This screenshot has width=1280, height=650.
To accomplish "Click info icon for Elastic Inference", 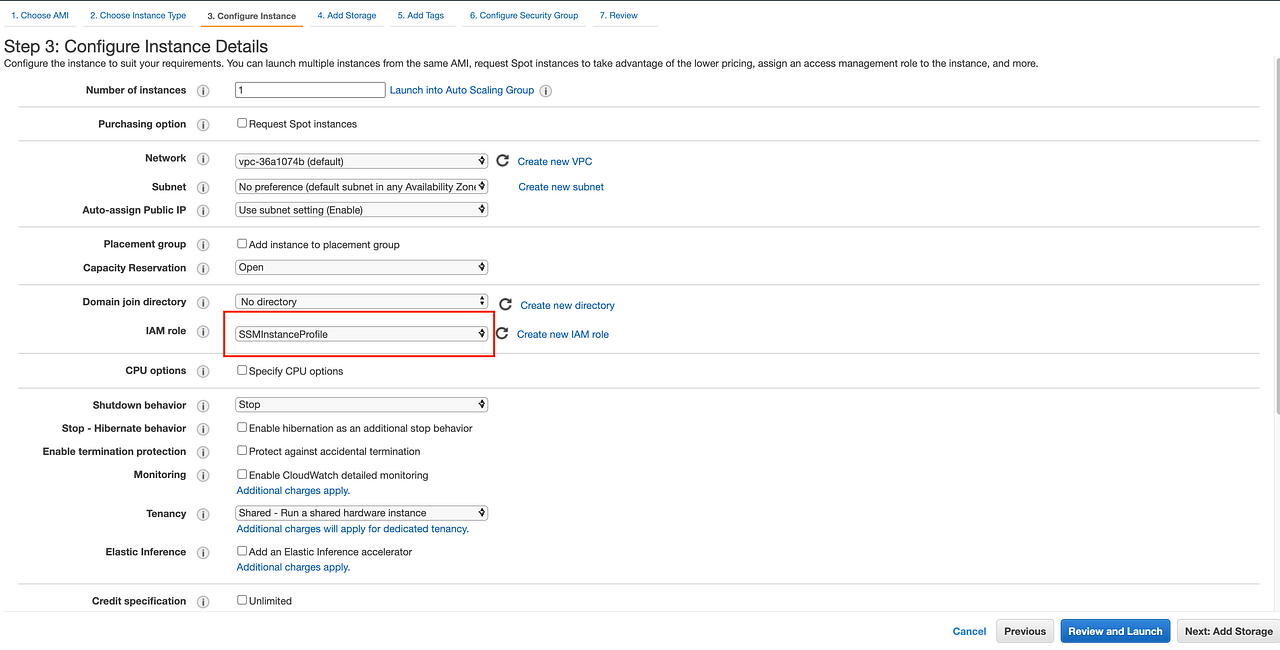I will (203, 553).
